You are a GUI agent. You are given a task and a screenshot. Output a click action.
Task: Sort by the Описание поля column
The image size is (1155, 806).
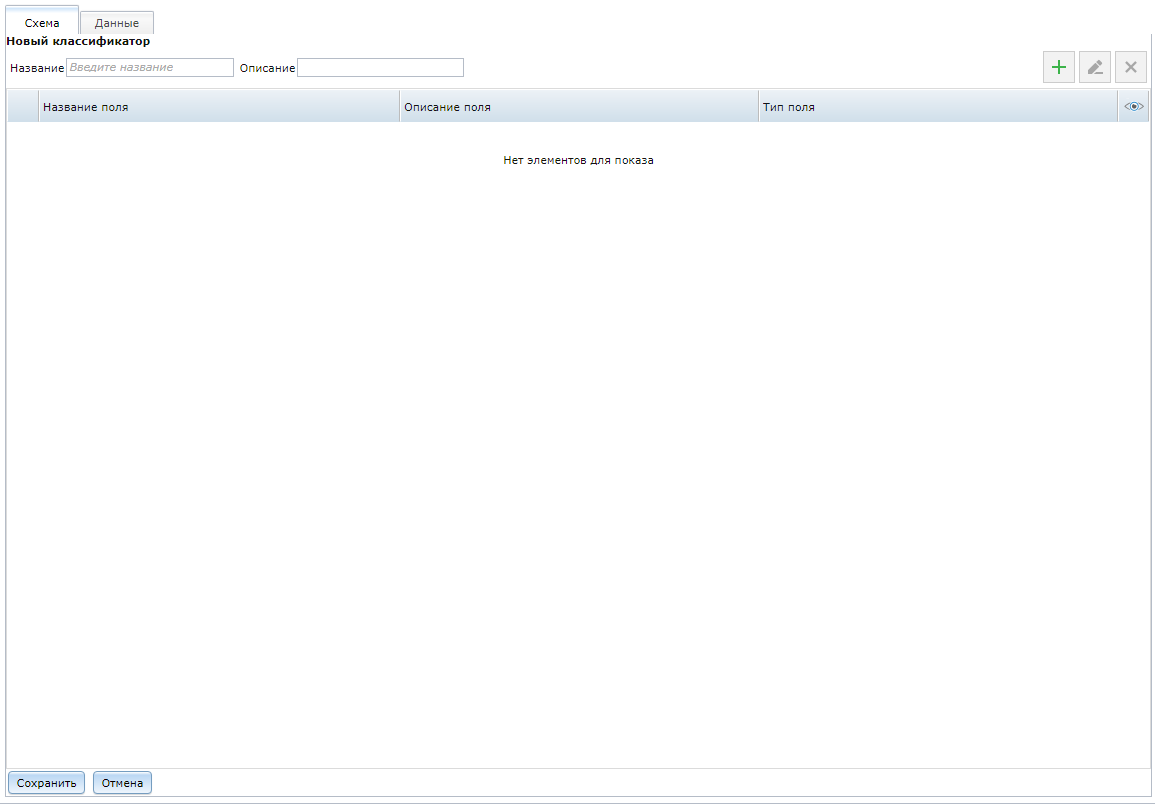447,105
